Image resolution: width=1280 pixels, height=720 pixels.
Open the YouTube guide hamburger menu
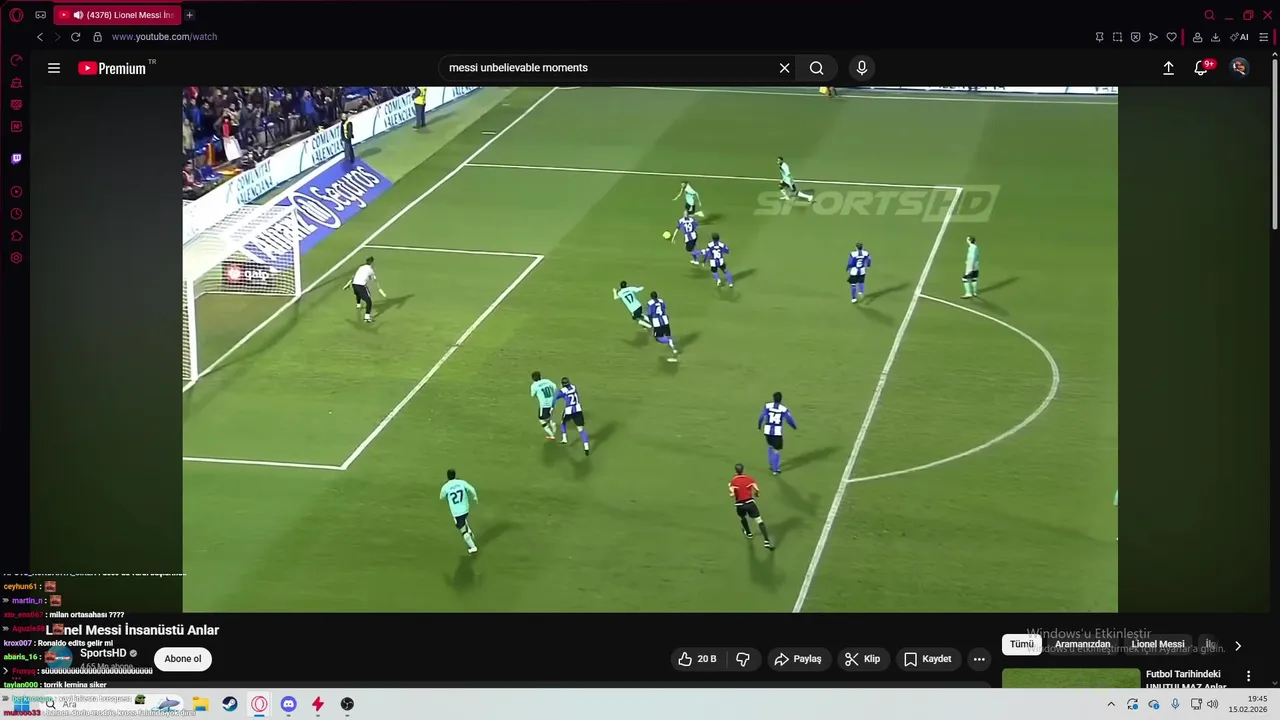point(54,68)
